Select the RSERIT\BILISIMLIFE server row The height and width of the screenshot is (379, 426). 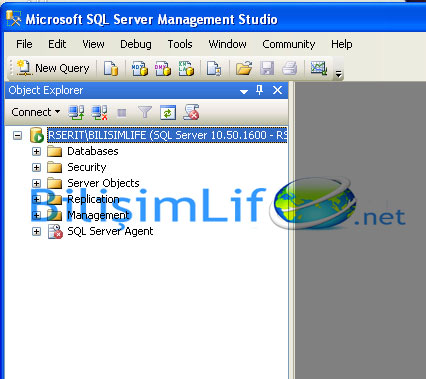(x=167, y=135)
